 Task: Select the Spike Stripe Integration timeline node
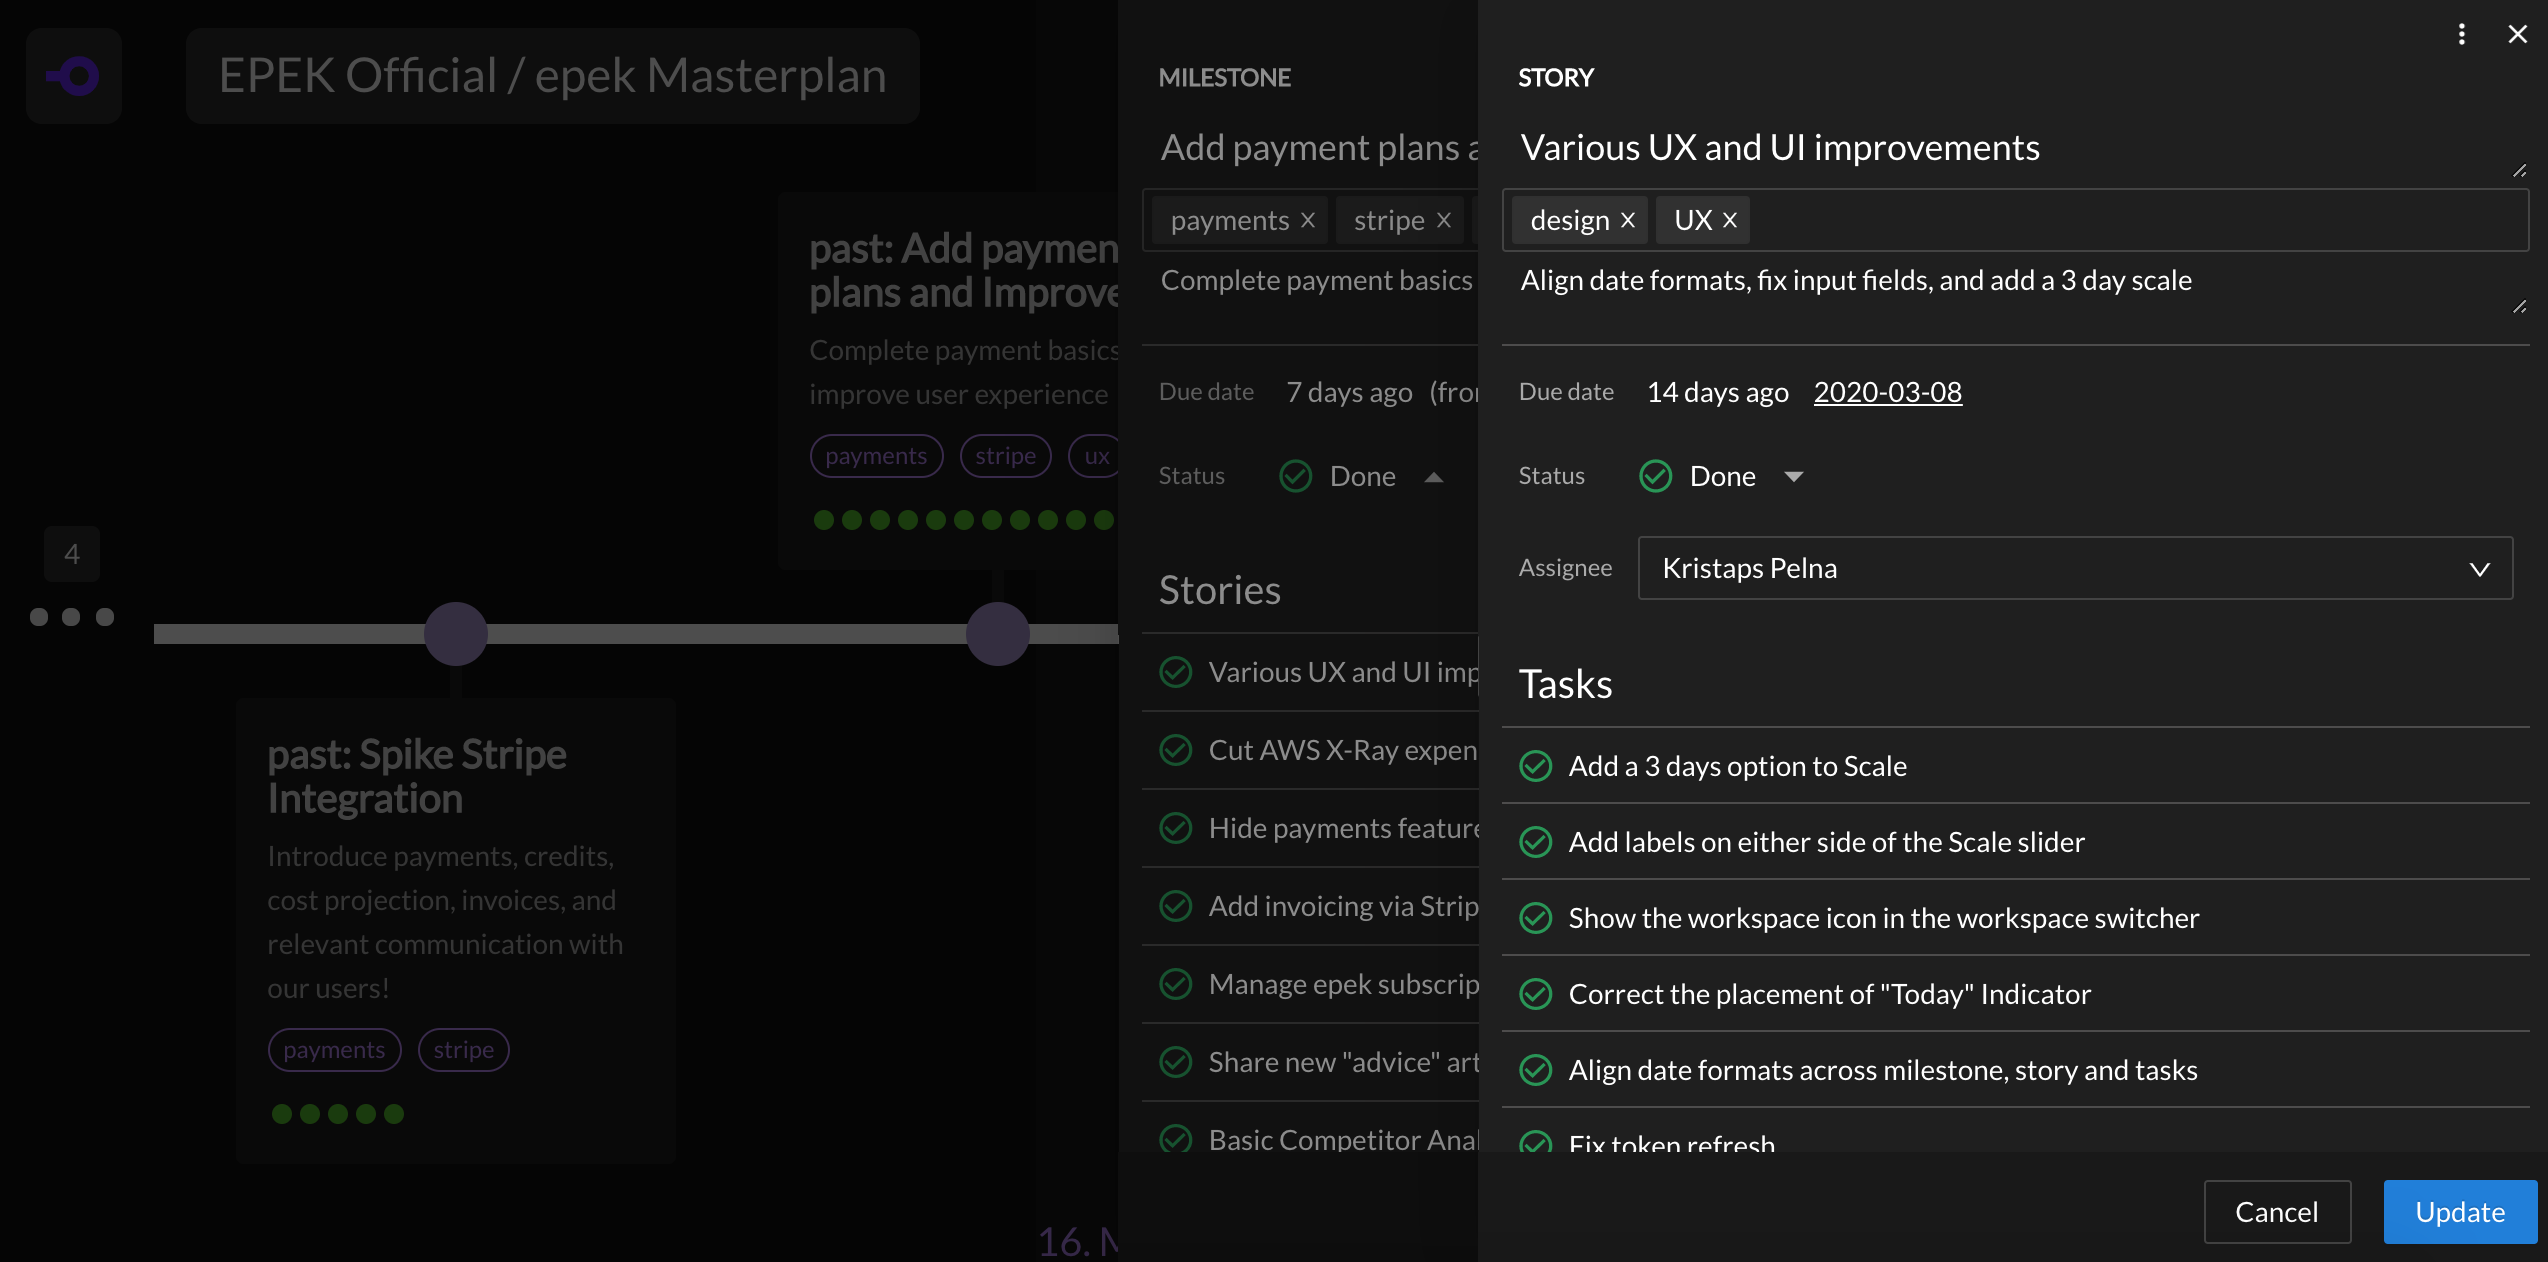456,633
